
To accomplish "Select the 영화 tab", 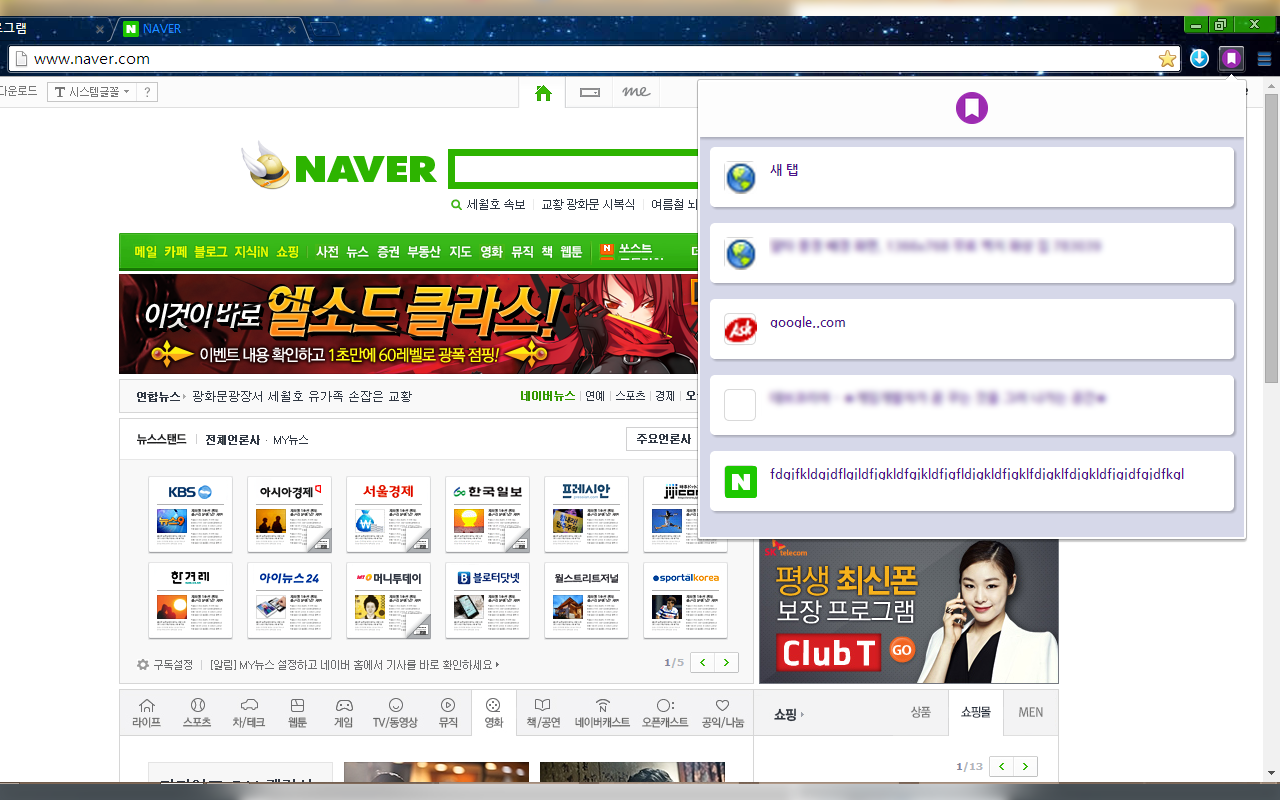I will (493, 713).
